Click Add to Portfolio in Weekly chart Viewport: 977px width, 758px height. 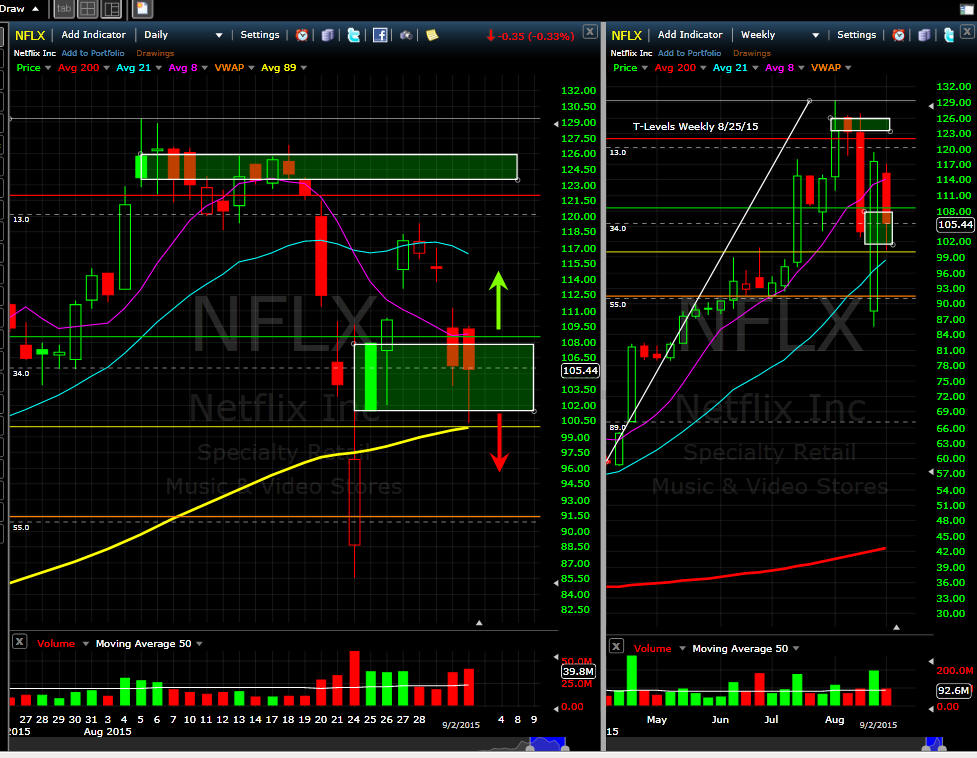689,53
